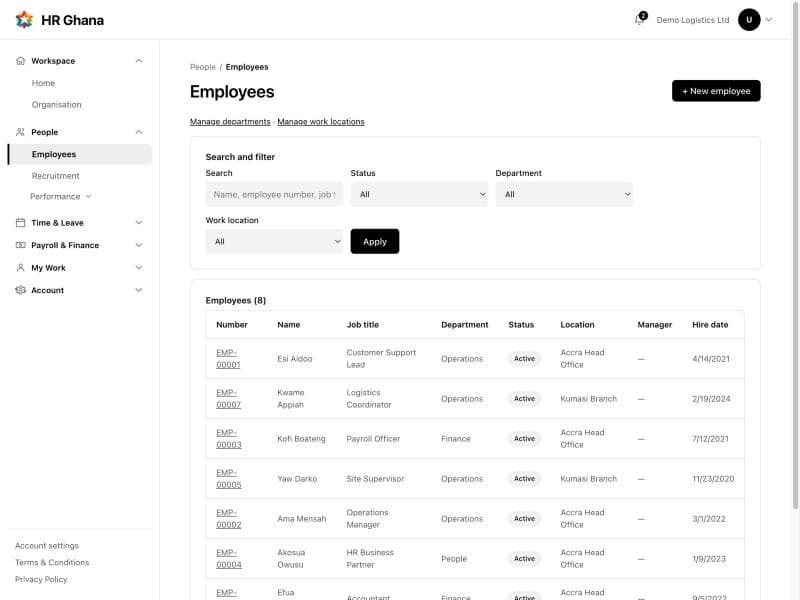Open the Work location filter dropdown
800x600 pixels.
pyautogui.click(x=274, y=241)
